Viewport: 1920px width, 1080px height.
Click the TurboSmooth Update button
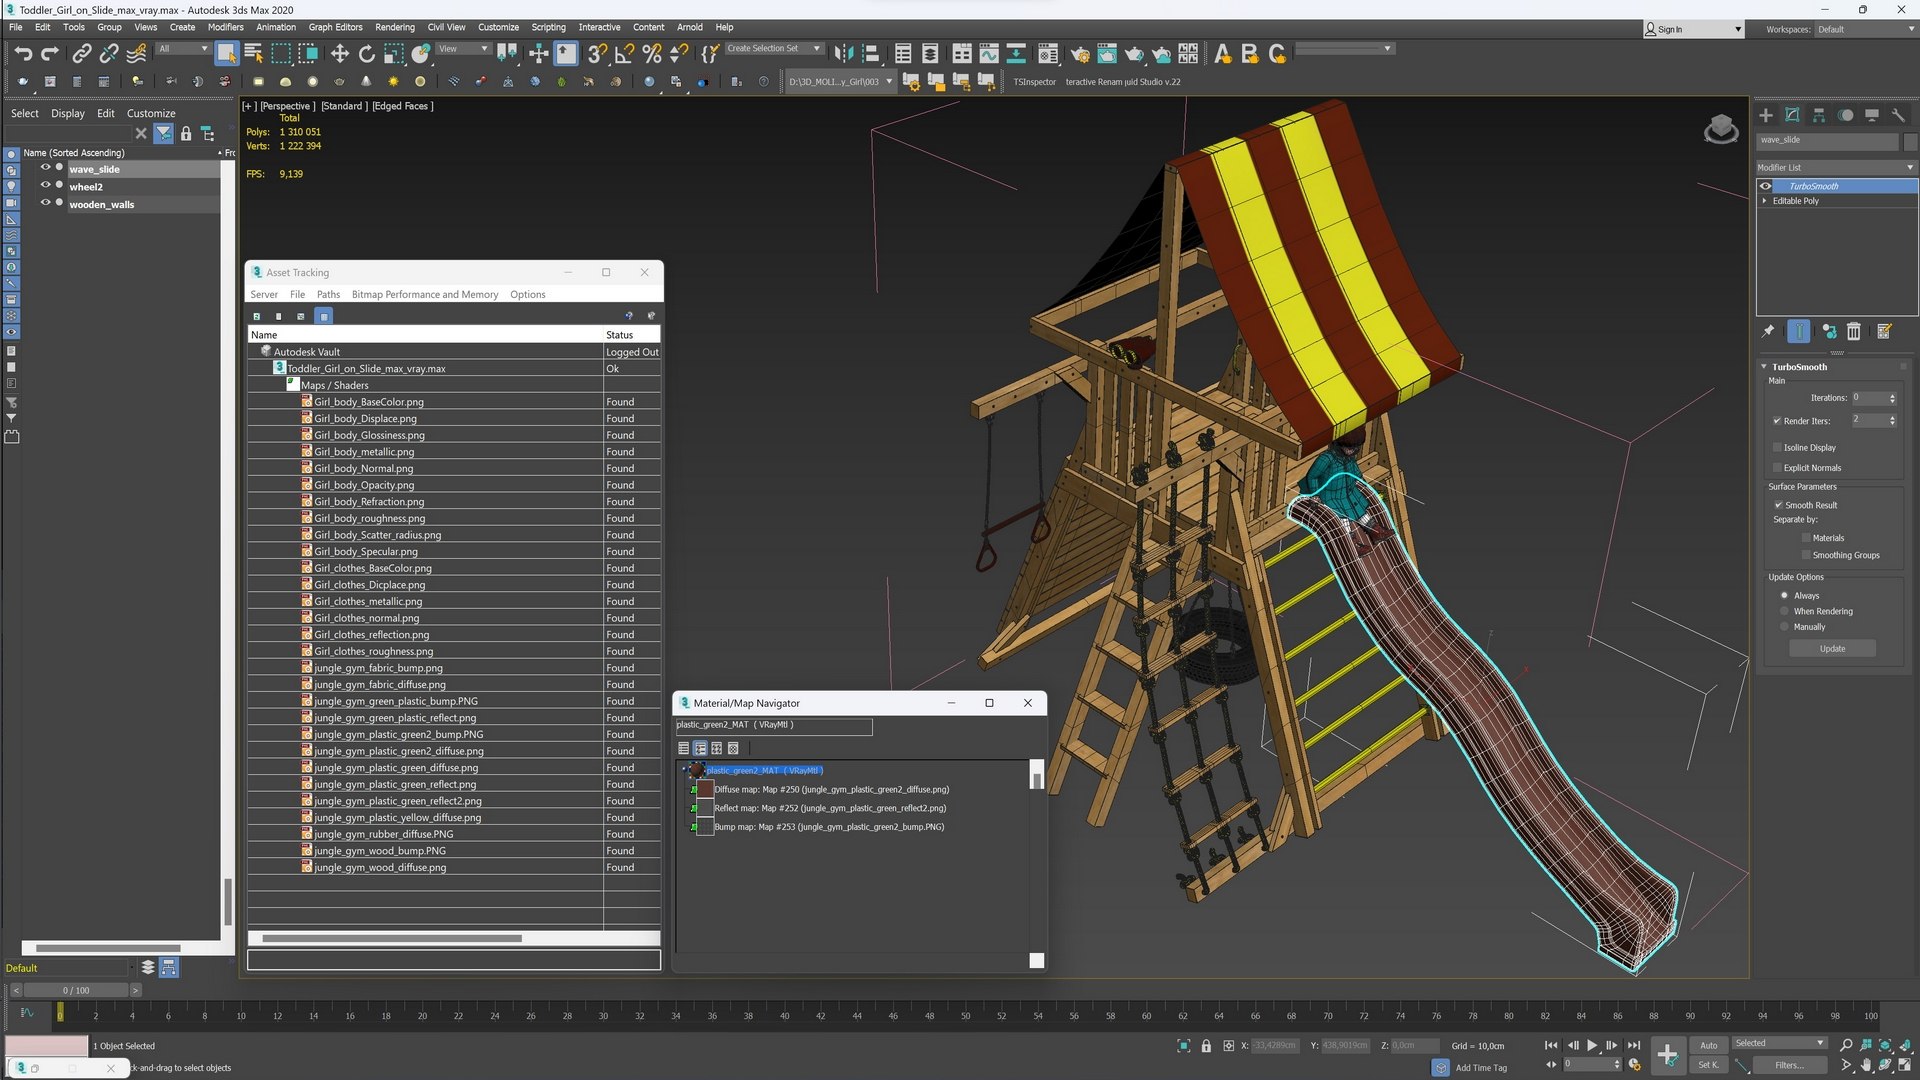pos(1832,648)
